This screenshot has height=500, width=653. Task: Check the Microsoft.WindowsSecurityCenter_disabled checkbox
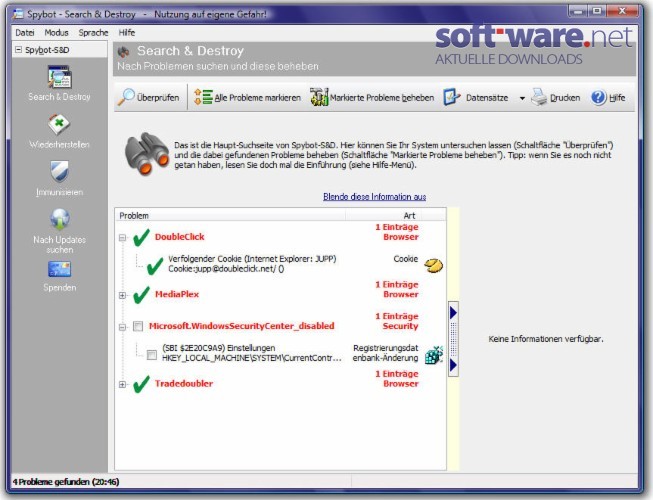(138, 326)
